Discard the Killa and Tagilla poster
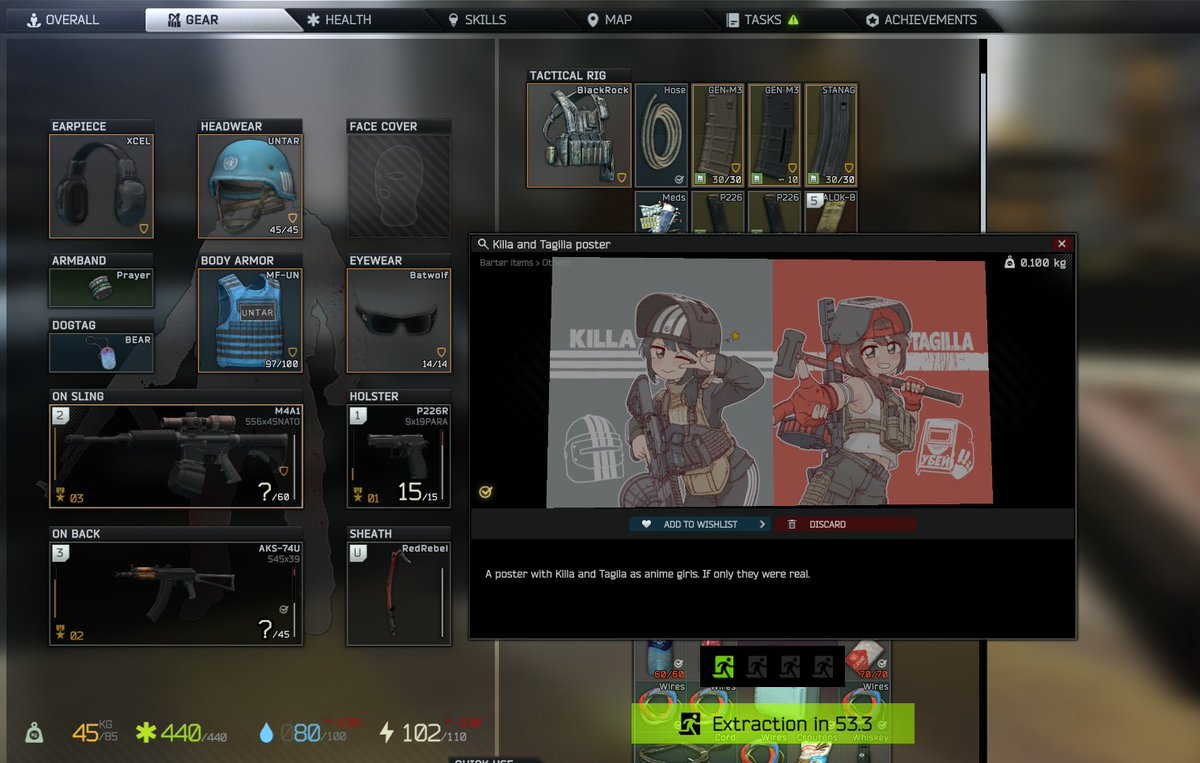The image size is (1200, 763). point(845,524)
